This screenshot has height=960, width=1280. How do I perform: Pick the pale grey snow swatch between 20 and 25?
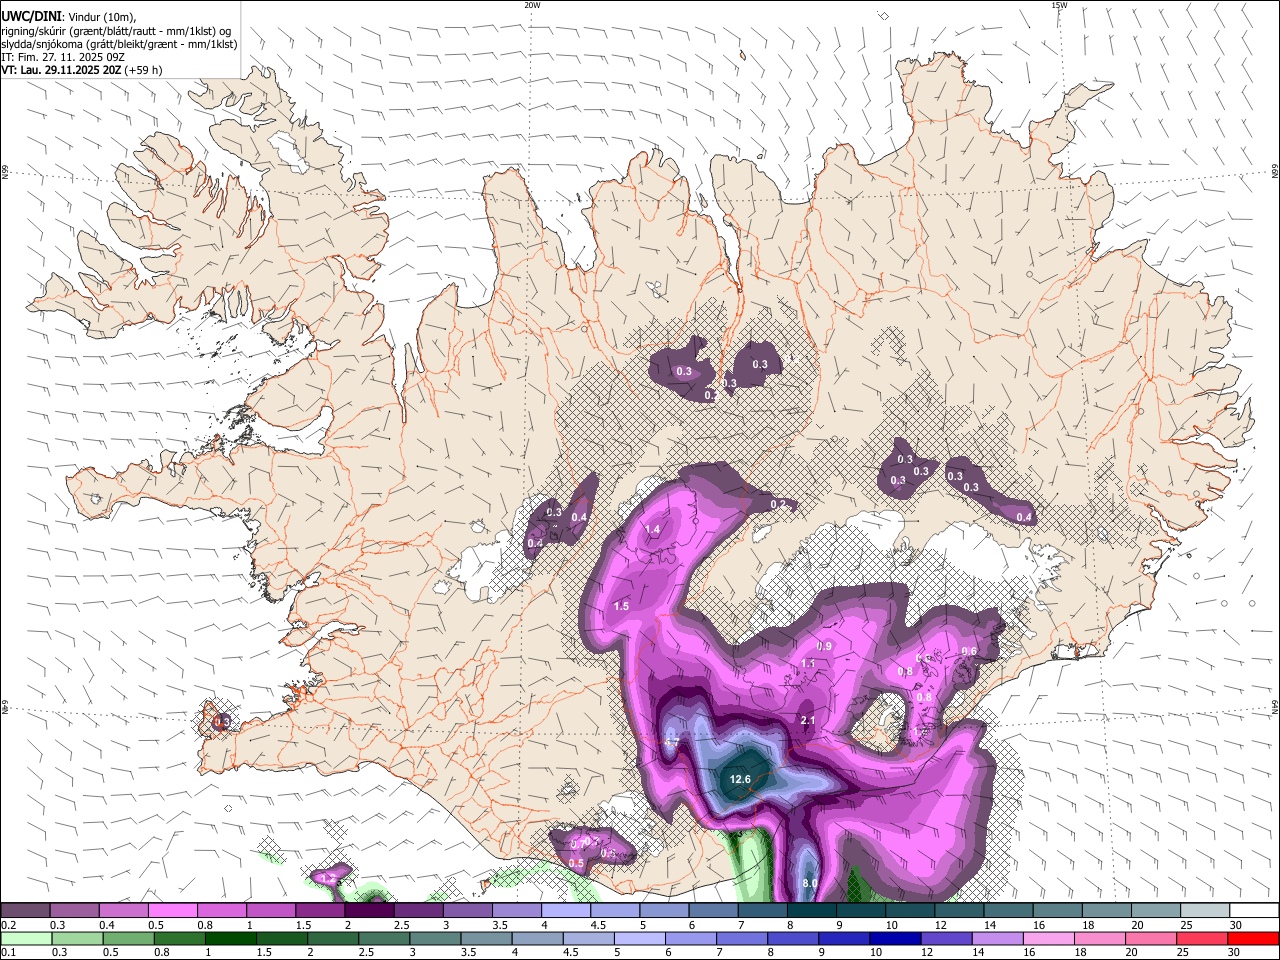1156,911
